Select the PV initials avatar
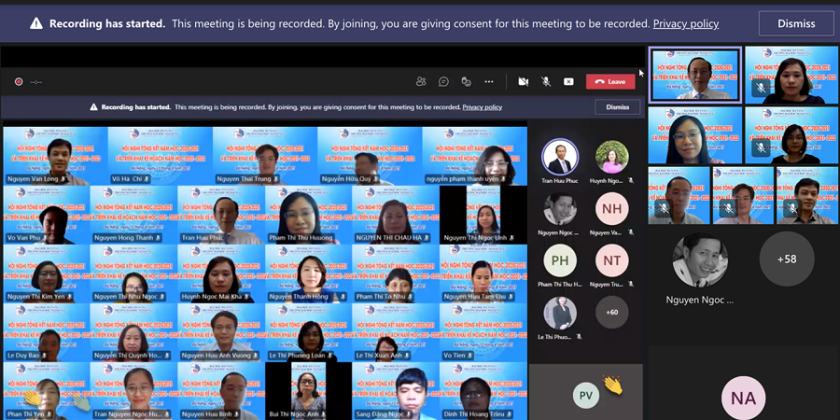 586,396
